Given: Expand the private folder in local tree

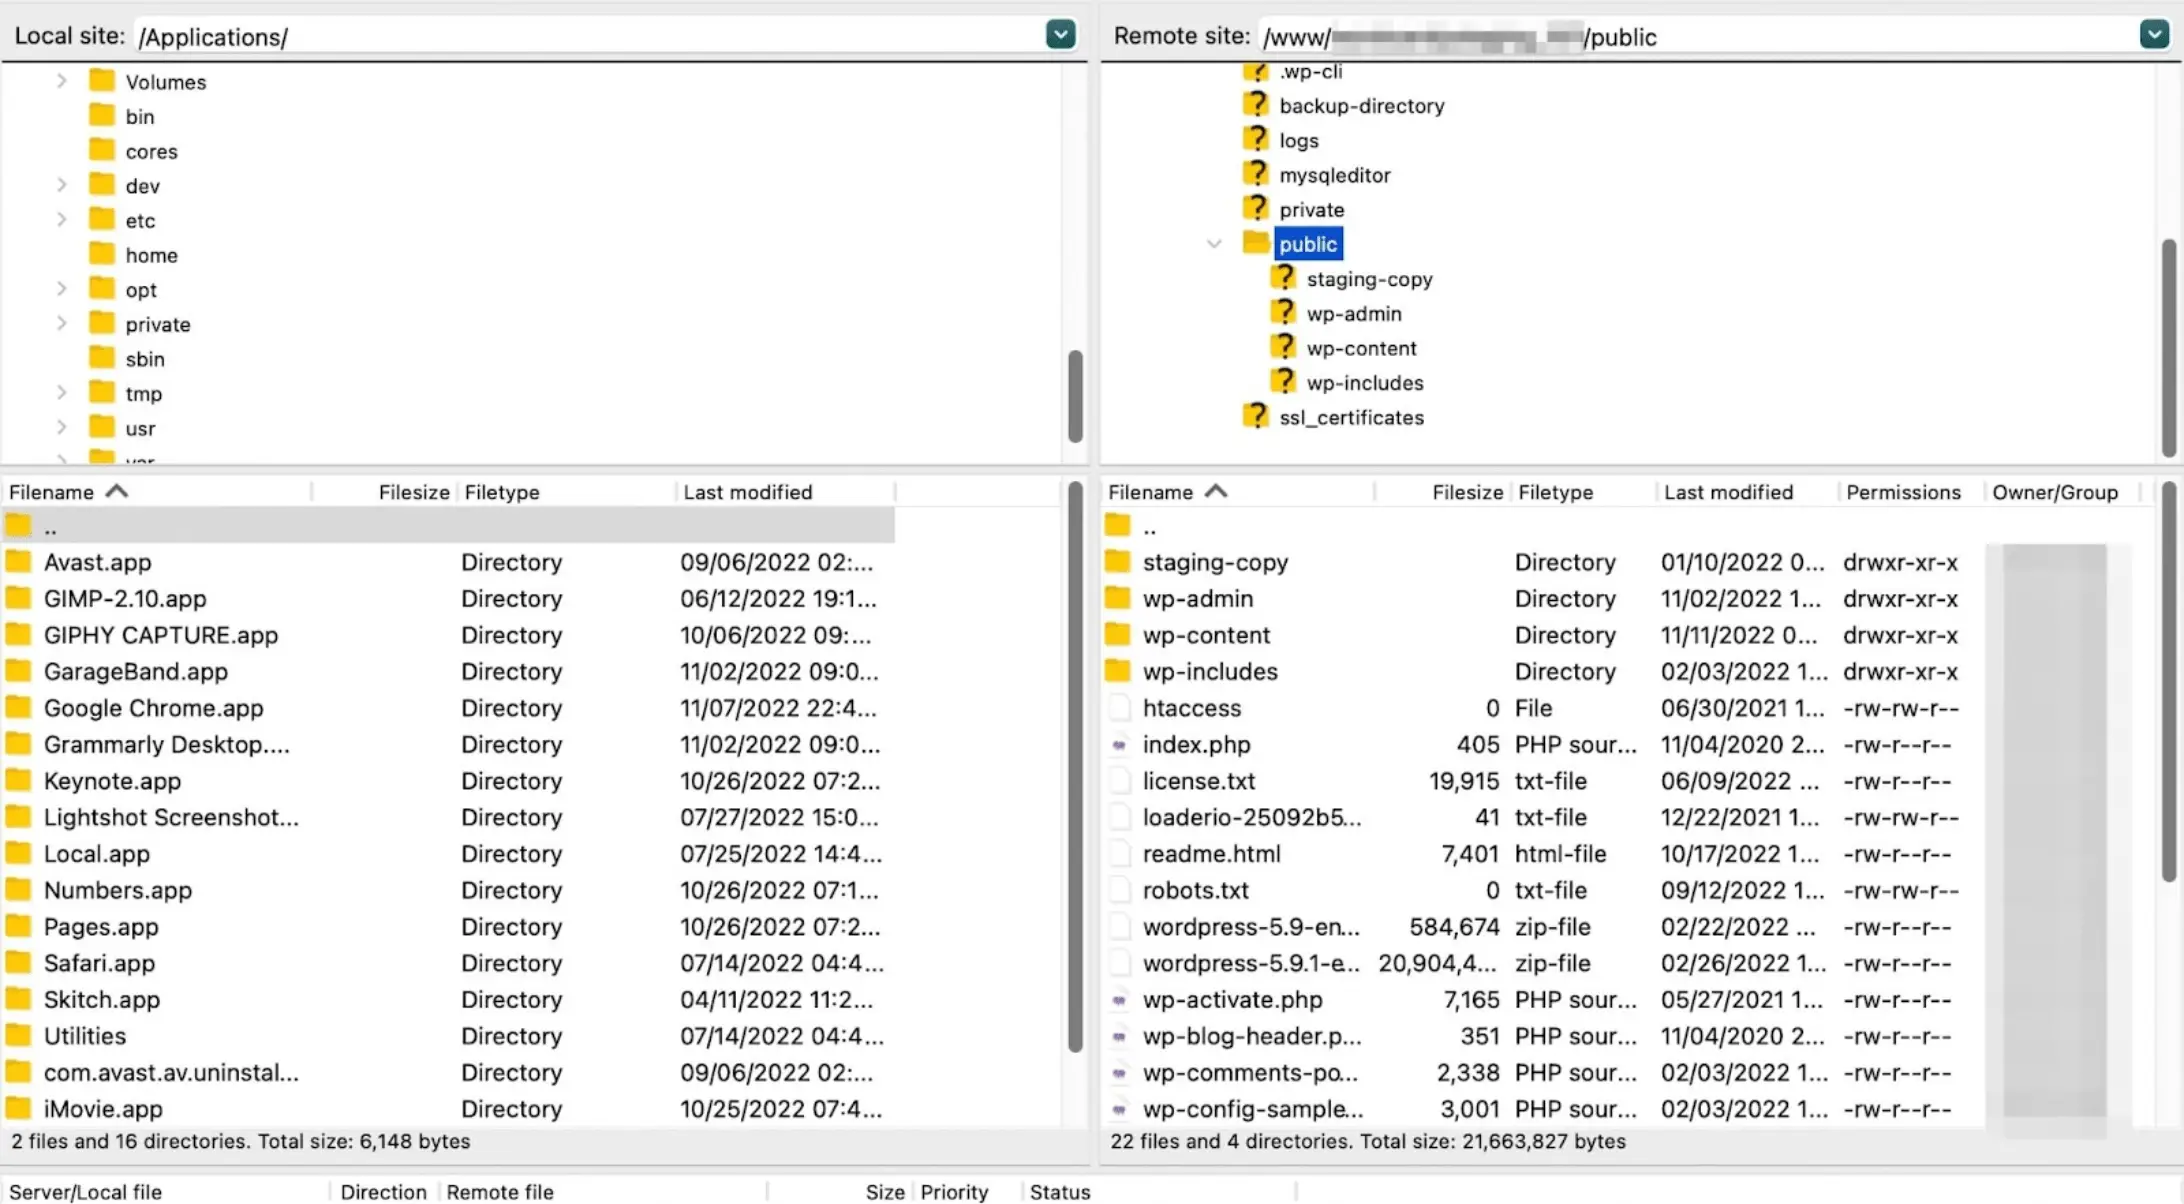Looking at the screenshot, I should (x=62, y=324).
